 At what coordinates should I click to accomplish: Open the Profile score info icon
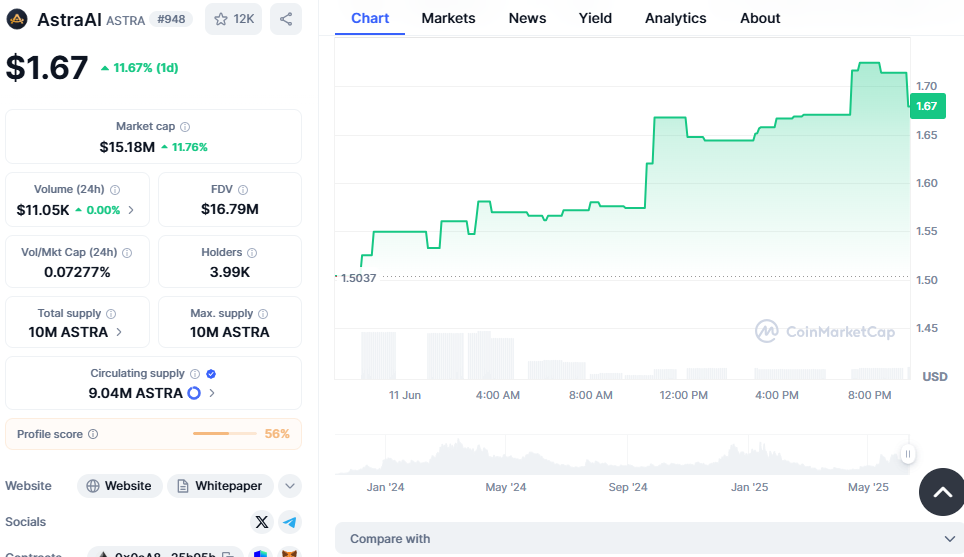pos(93,434)
